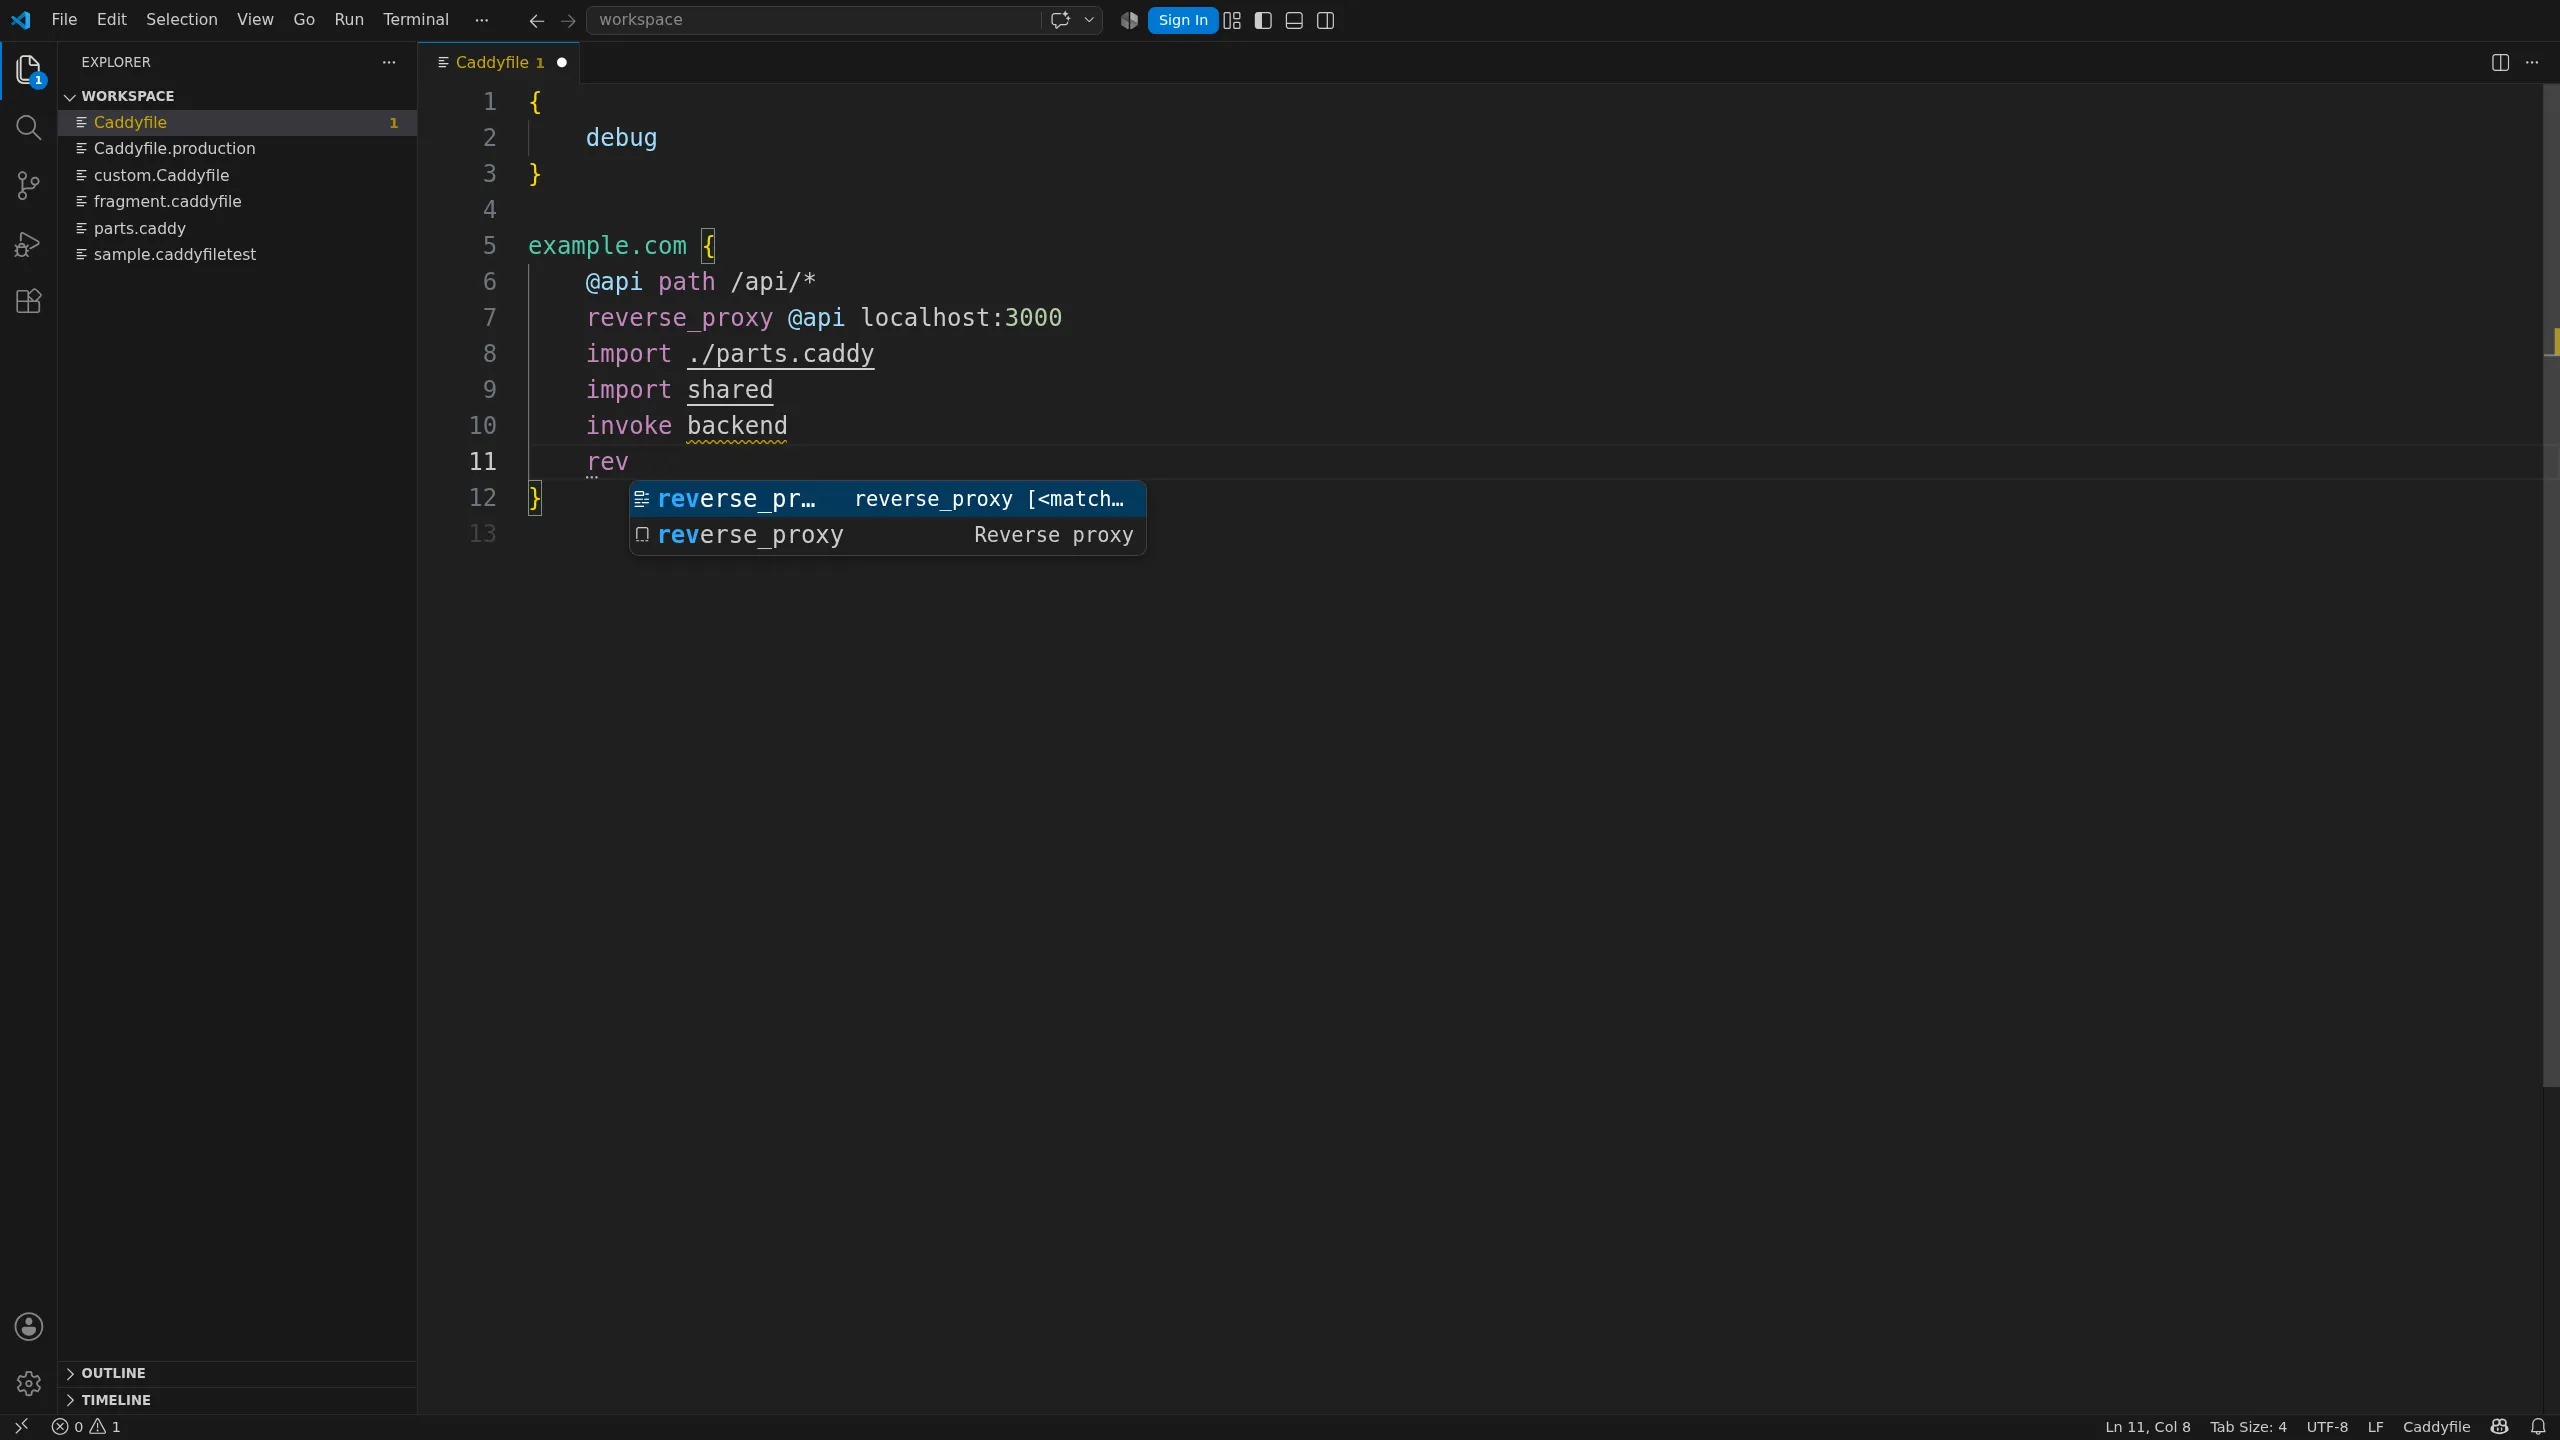The width and height of the screenshot is (2560, 1440).
Task: Click the VS Code logo icon
Action: point(21,20)
